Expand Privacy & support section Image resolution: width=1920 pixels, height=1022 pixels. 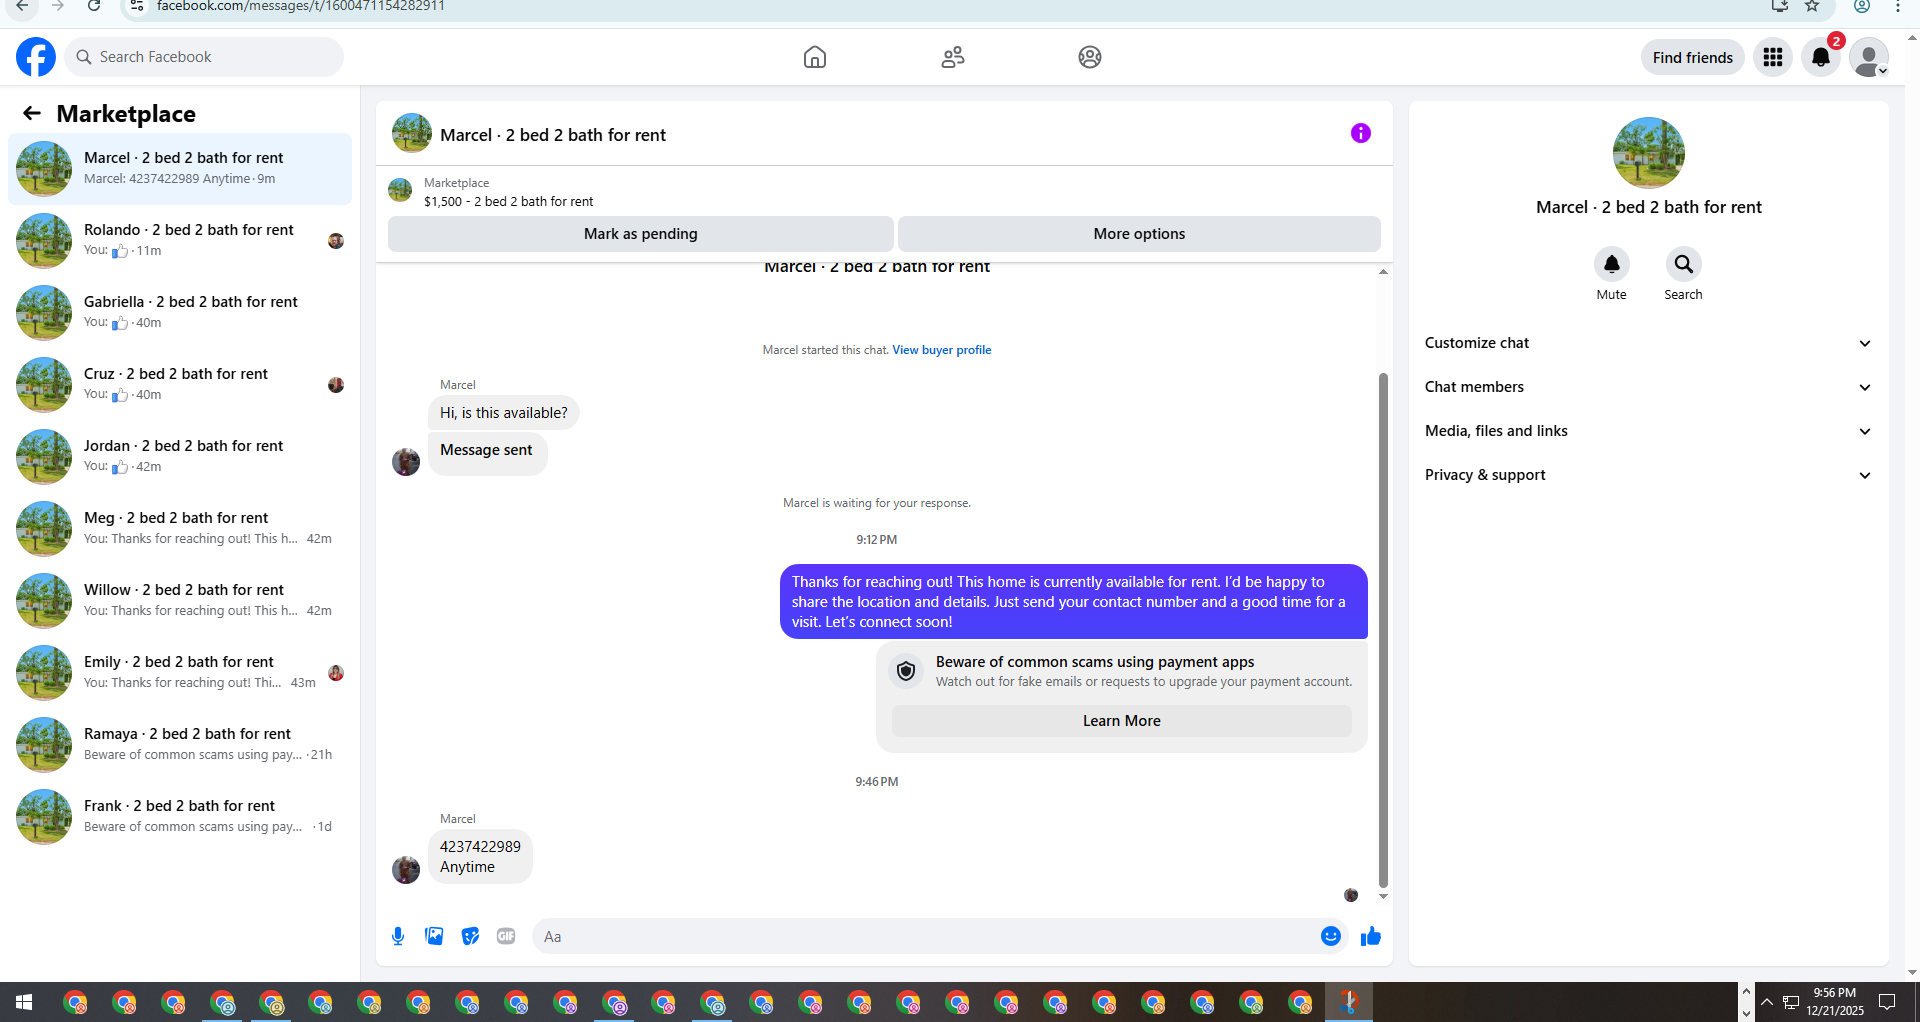[x=1649, y=475]
